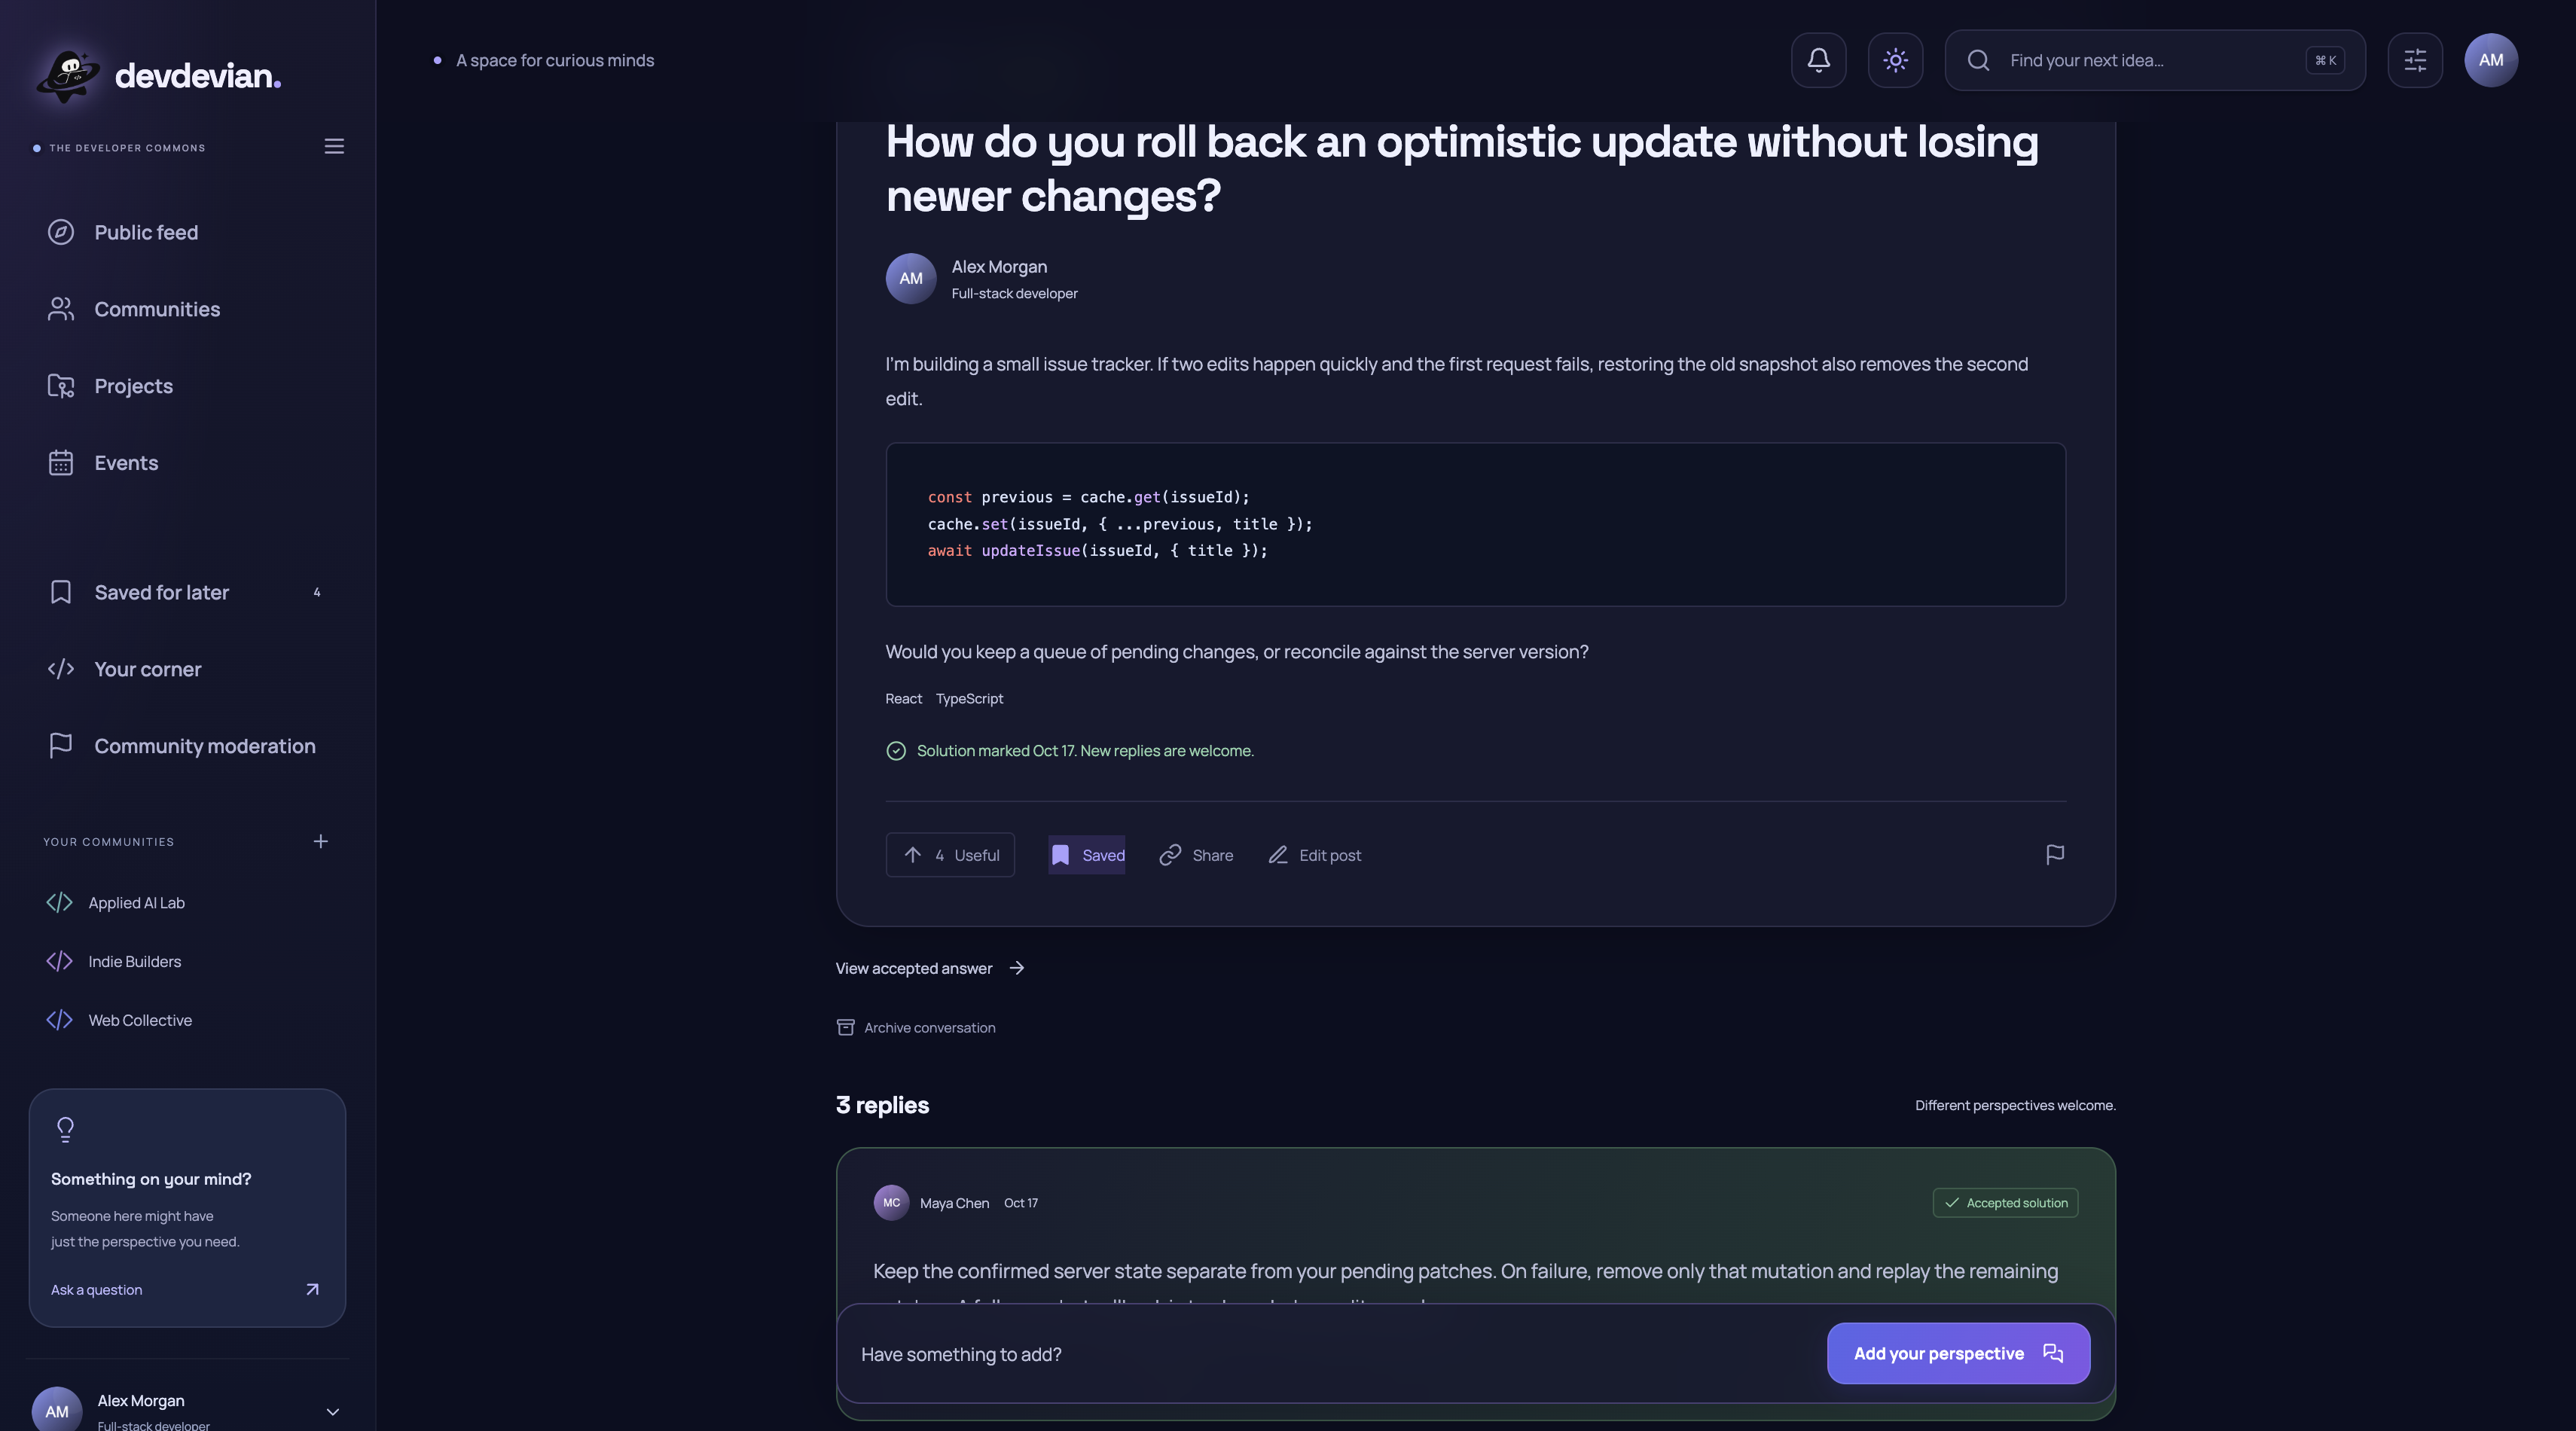2576x1431 pixels.
Task: Collapse sidebar with hamburger icon
Action: point(334,146)
